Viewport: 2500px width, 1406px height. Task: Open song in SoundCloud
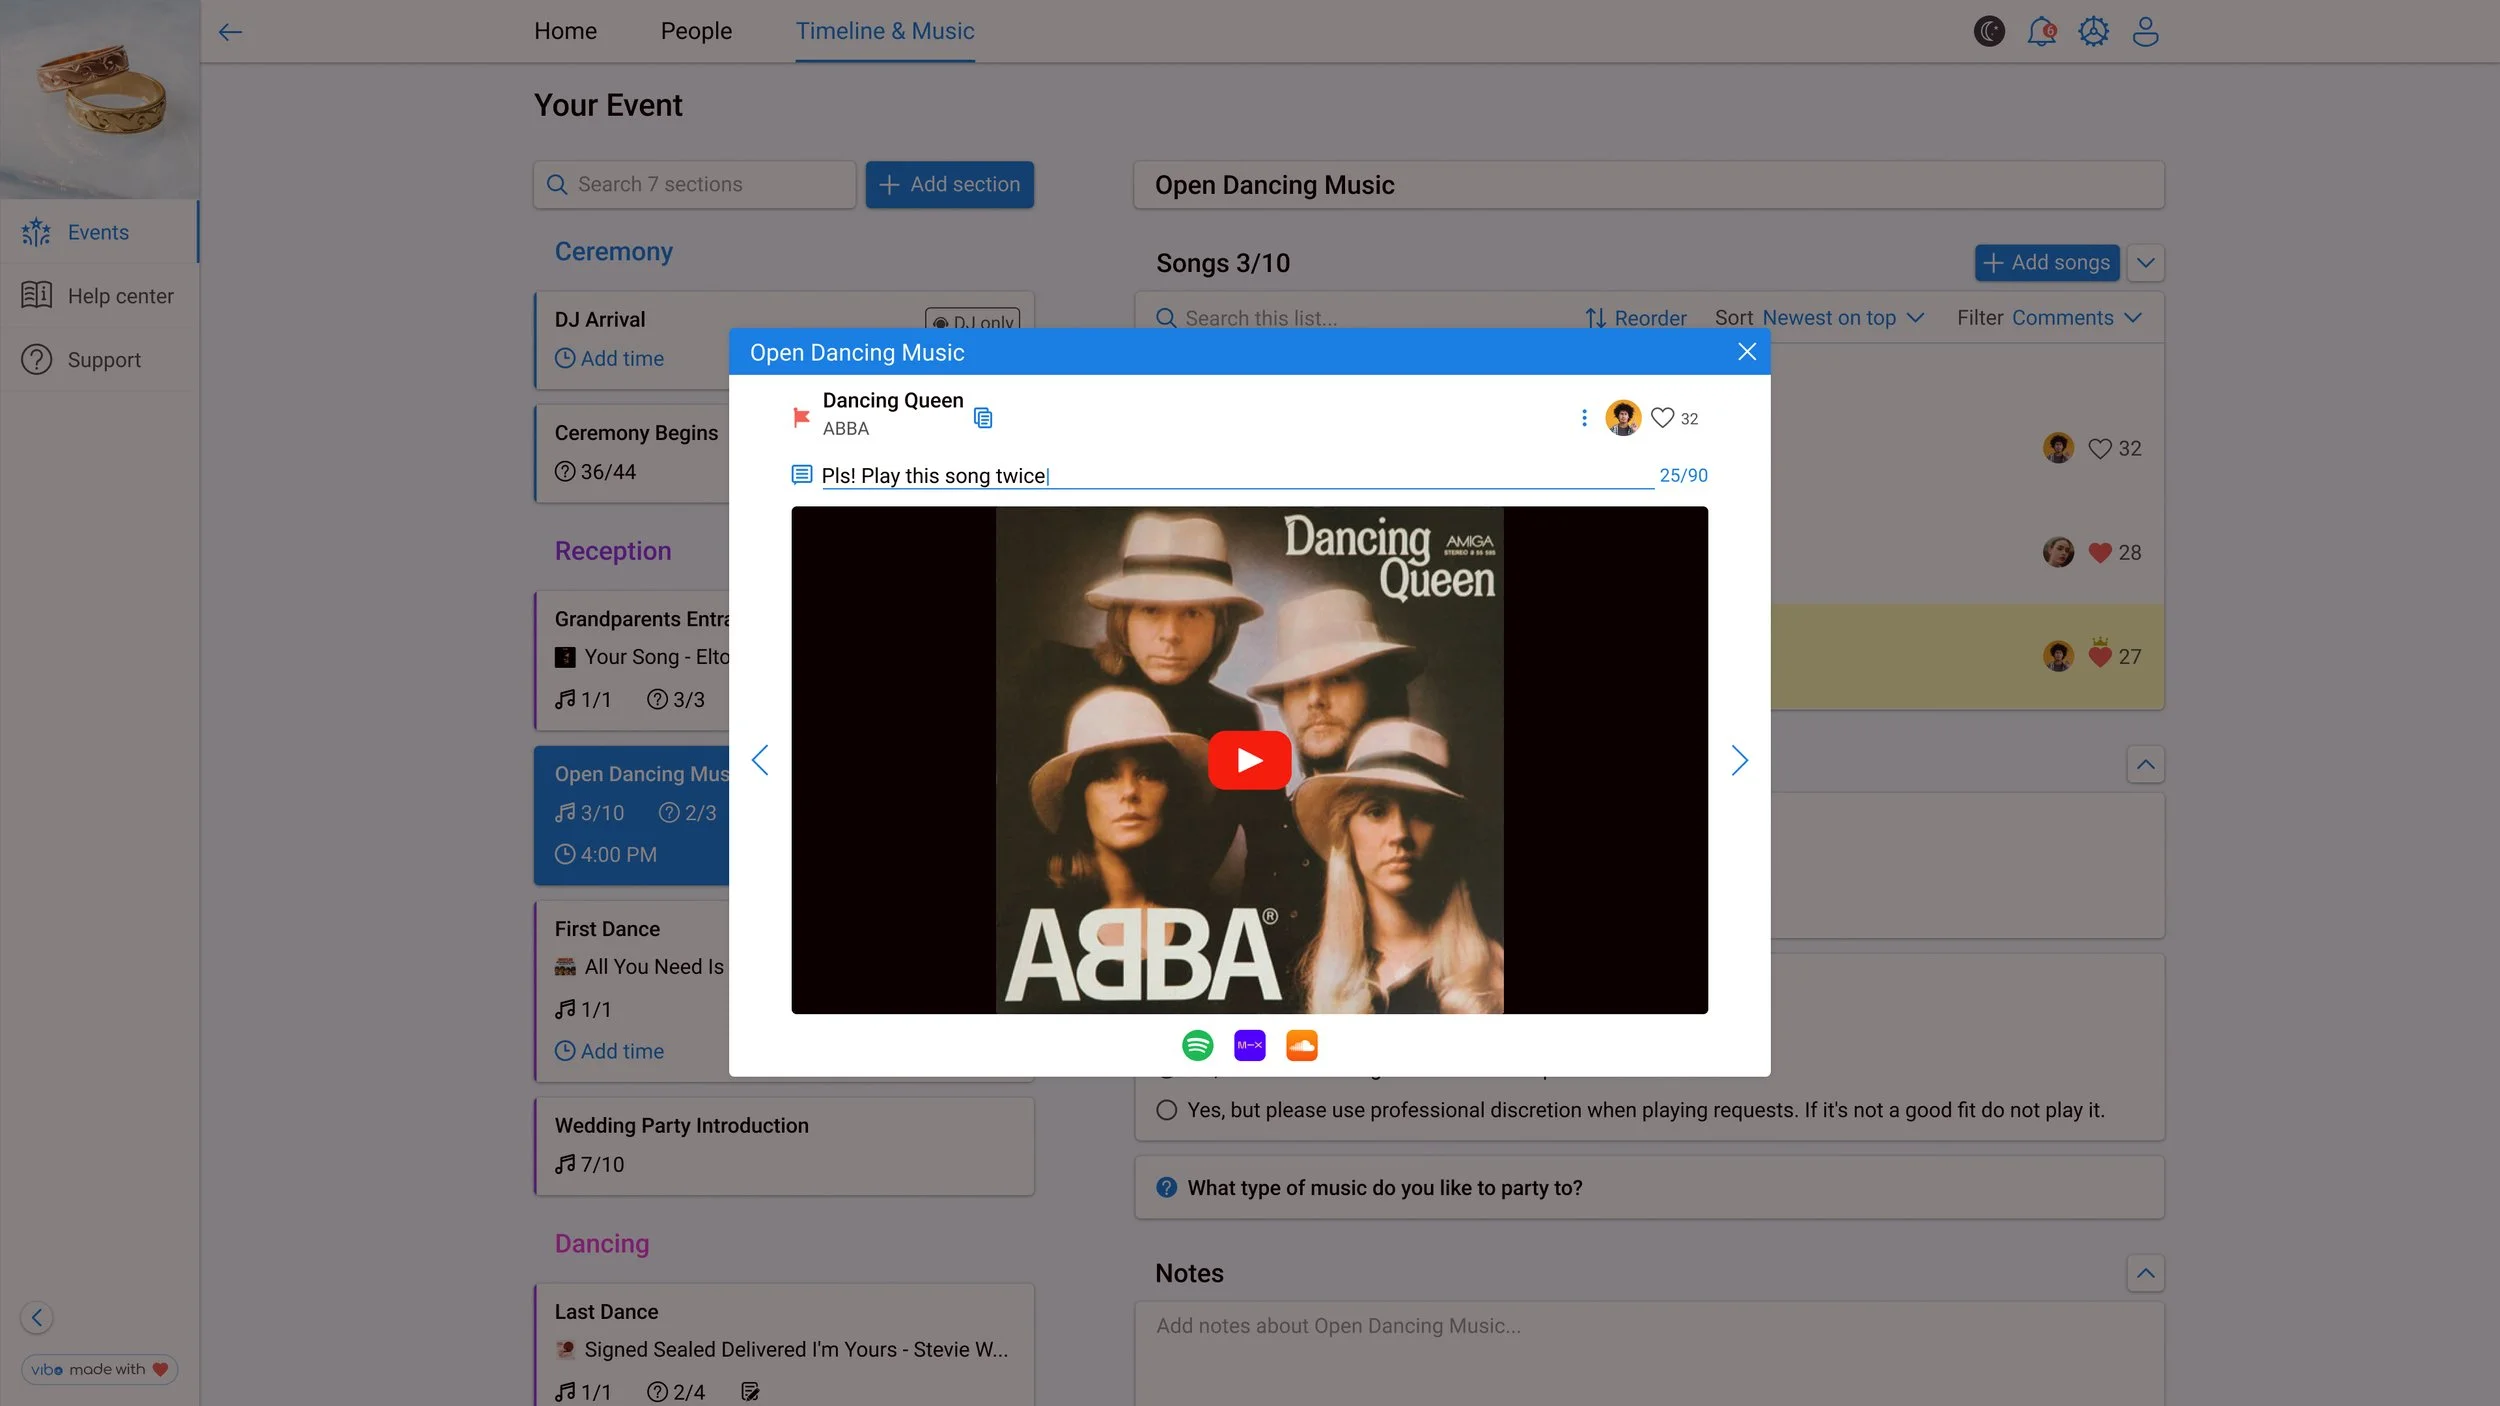pos(1301,1045)
